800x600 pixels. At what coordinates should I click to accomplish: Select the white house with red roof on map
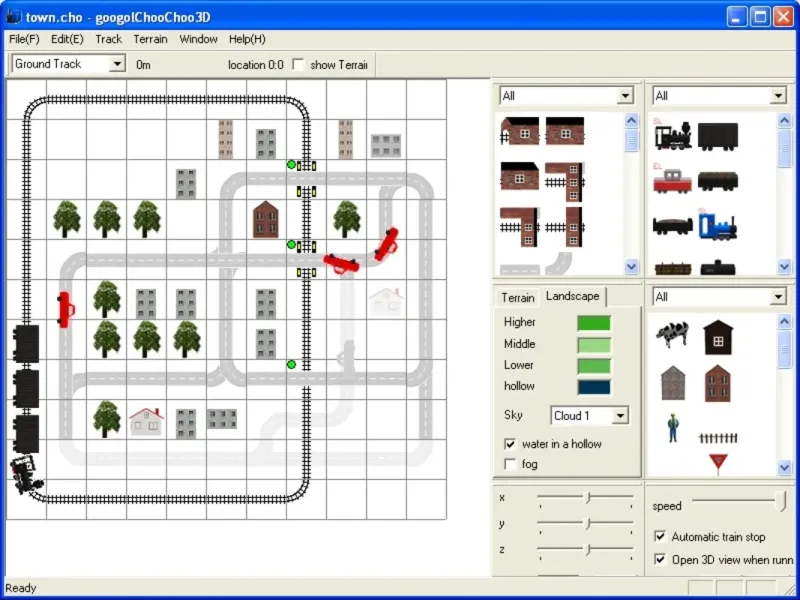click(x=146, y=421)
